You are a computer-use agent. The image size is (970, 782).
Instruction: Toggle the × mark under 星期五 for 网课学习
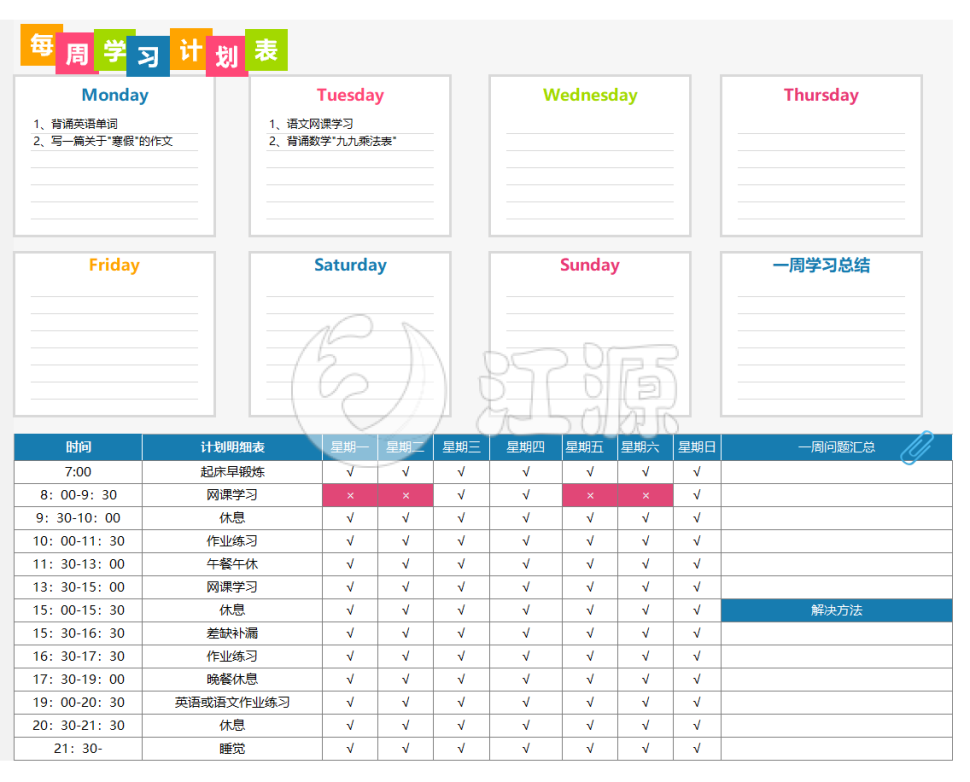click(x=589, y=494)
